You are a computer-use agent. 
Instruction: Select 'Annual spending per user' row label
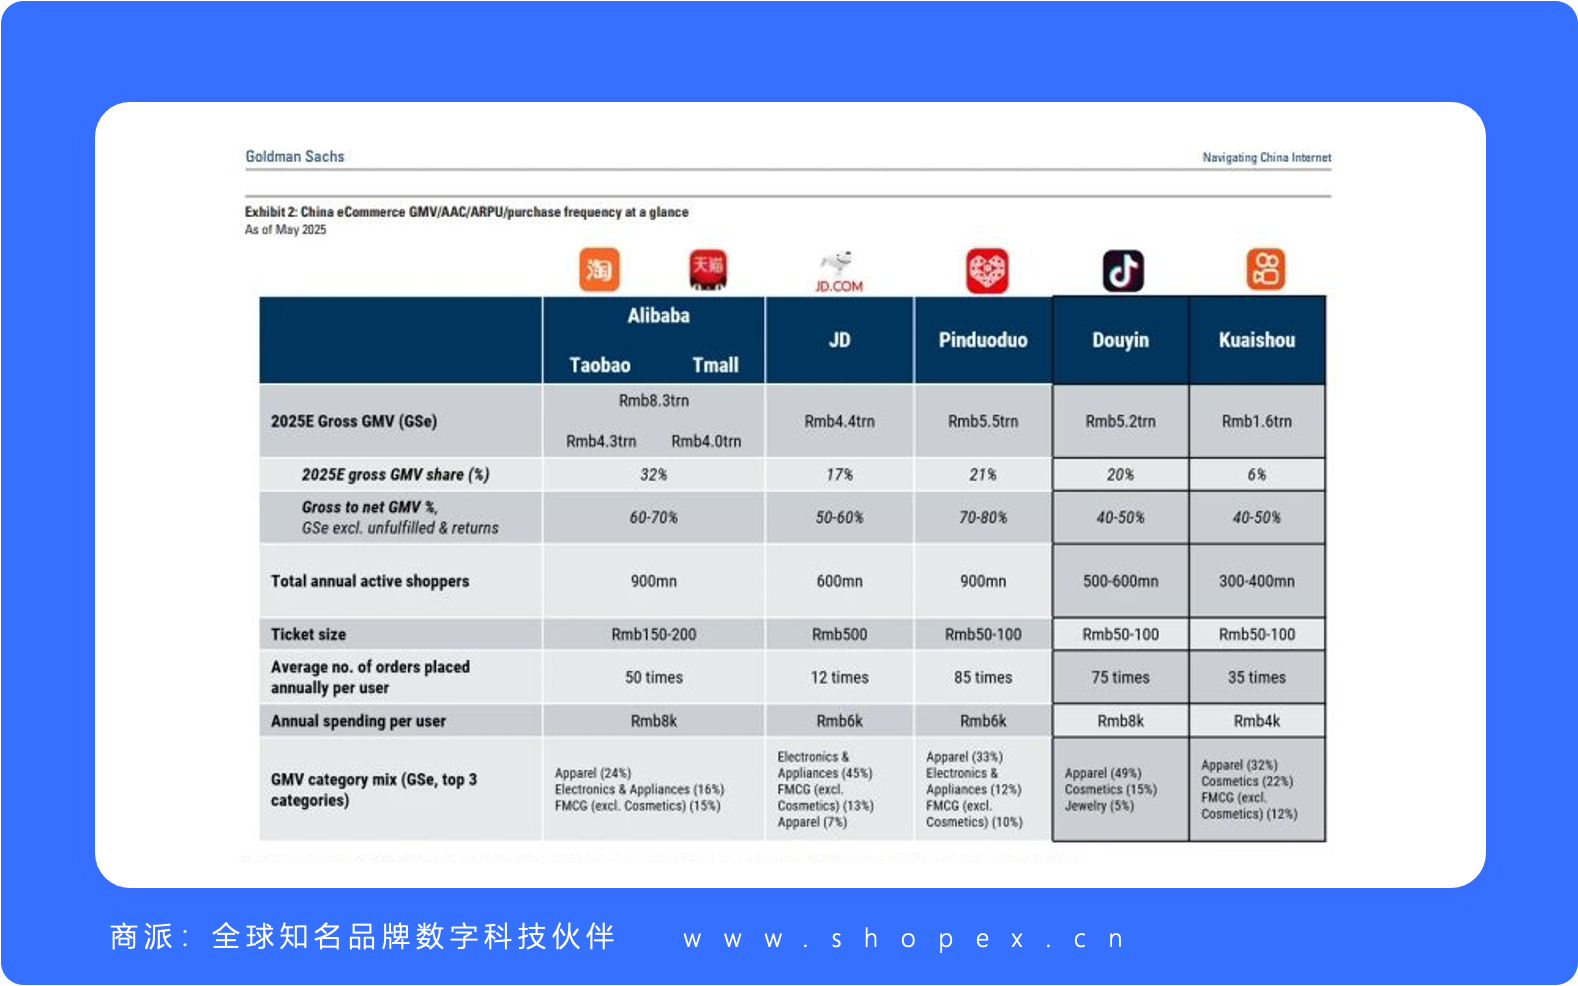click(x=358, y=721)
